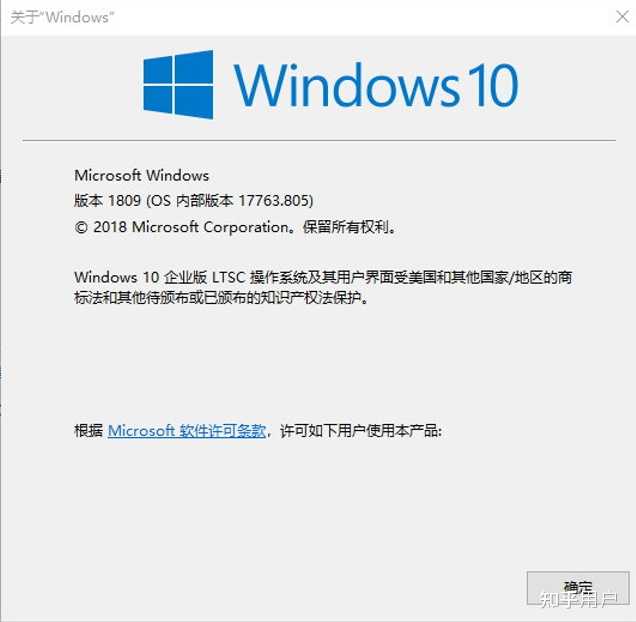636x622 pixels.
Task: Click the "Microsoft Corporation" copyright text
Action: pos(210,227)
